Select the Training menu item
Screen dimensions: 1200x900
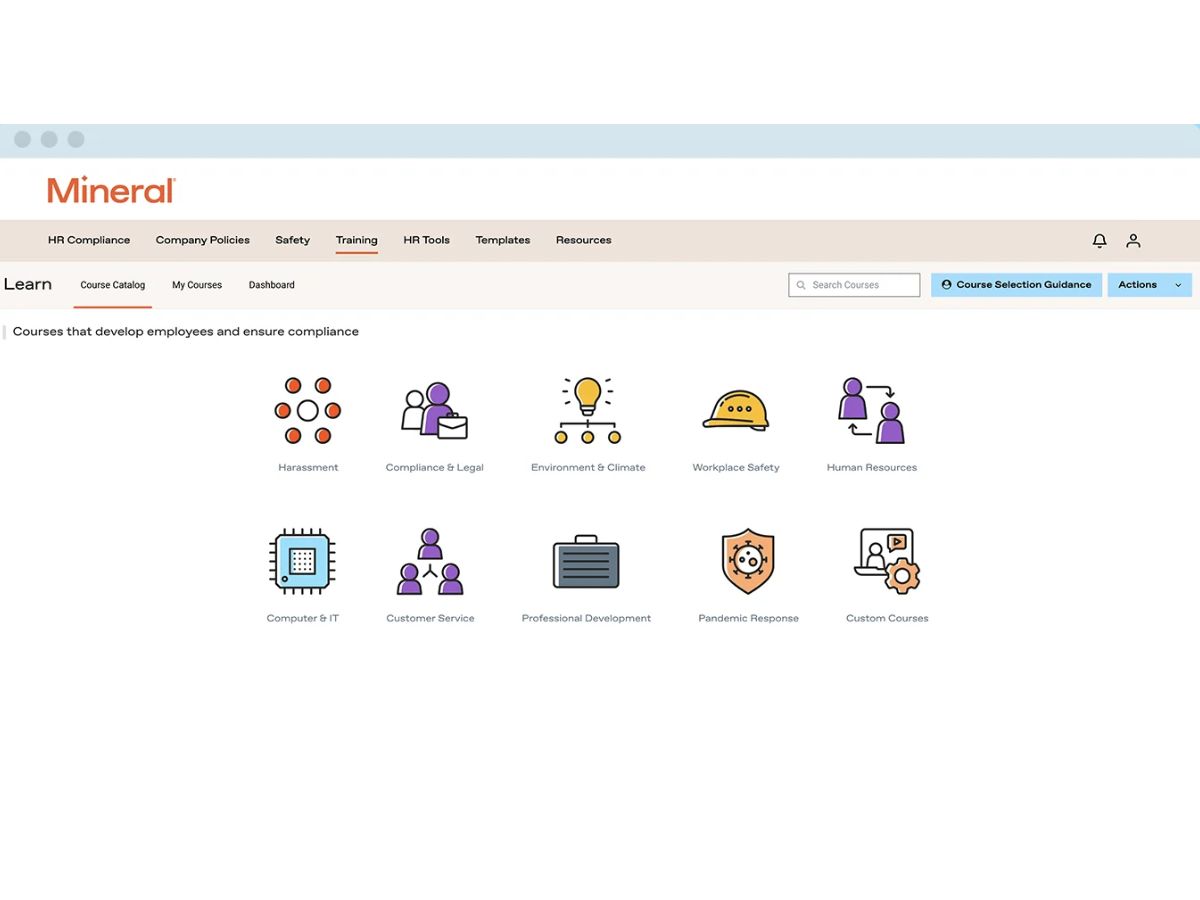tap(357, 240)
